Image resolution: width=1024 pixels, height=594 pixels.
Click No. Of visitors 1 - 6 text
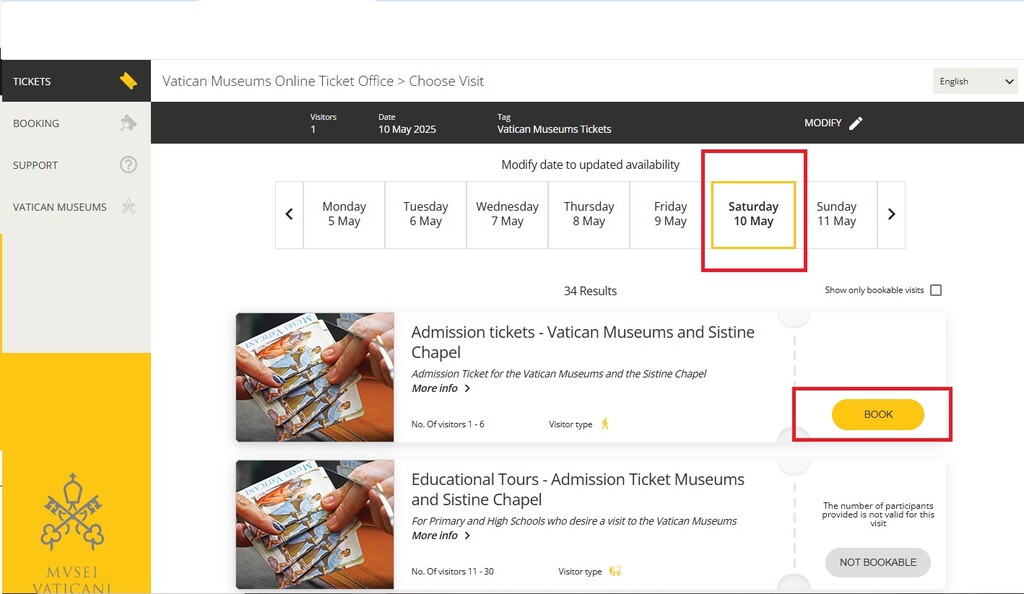pyautogui.click(x=448, y=424)
